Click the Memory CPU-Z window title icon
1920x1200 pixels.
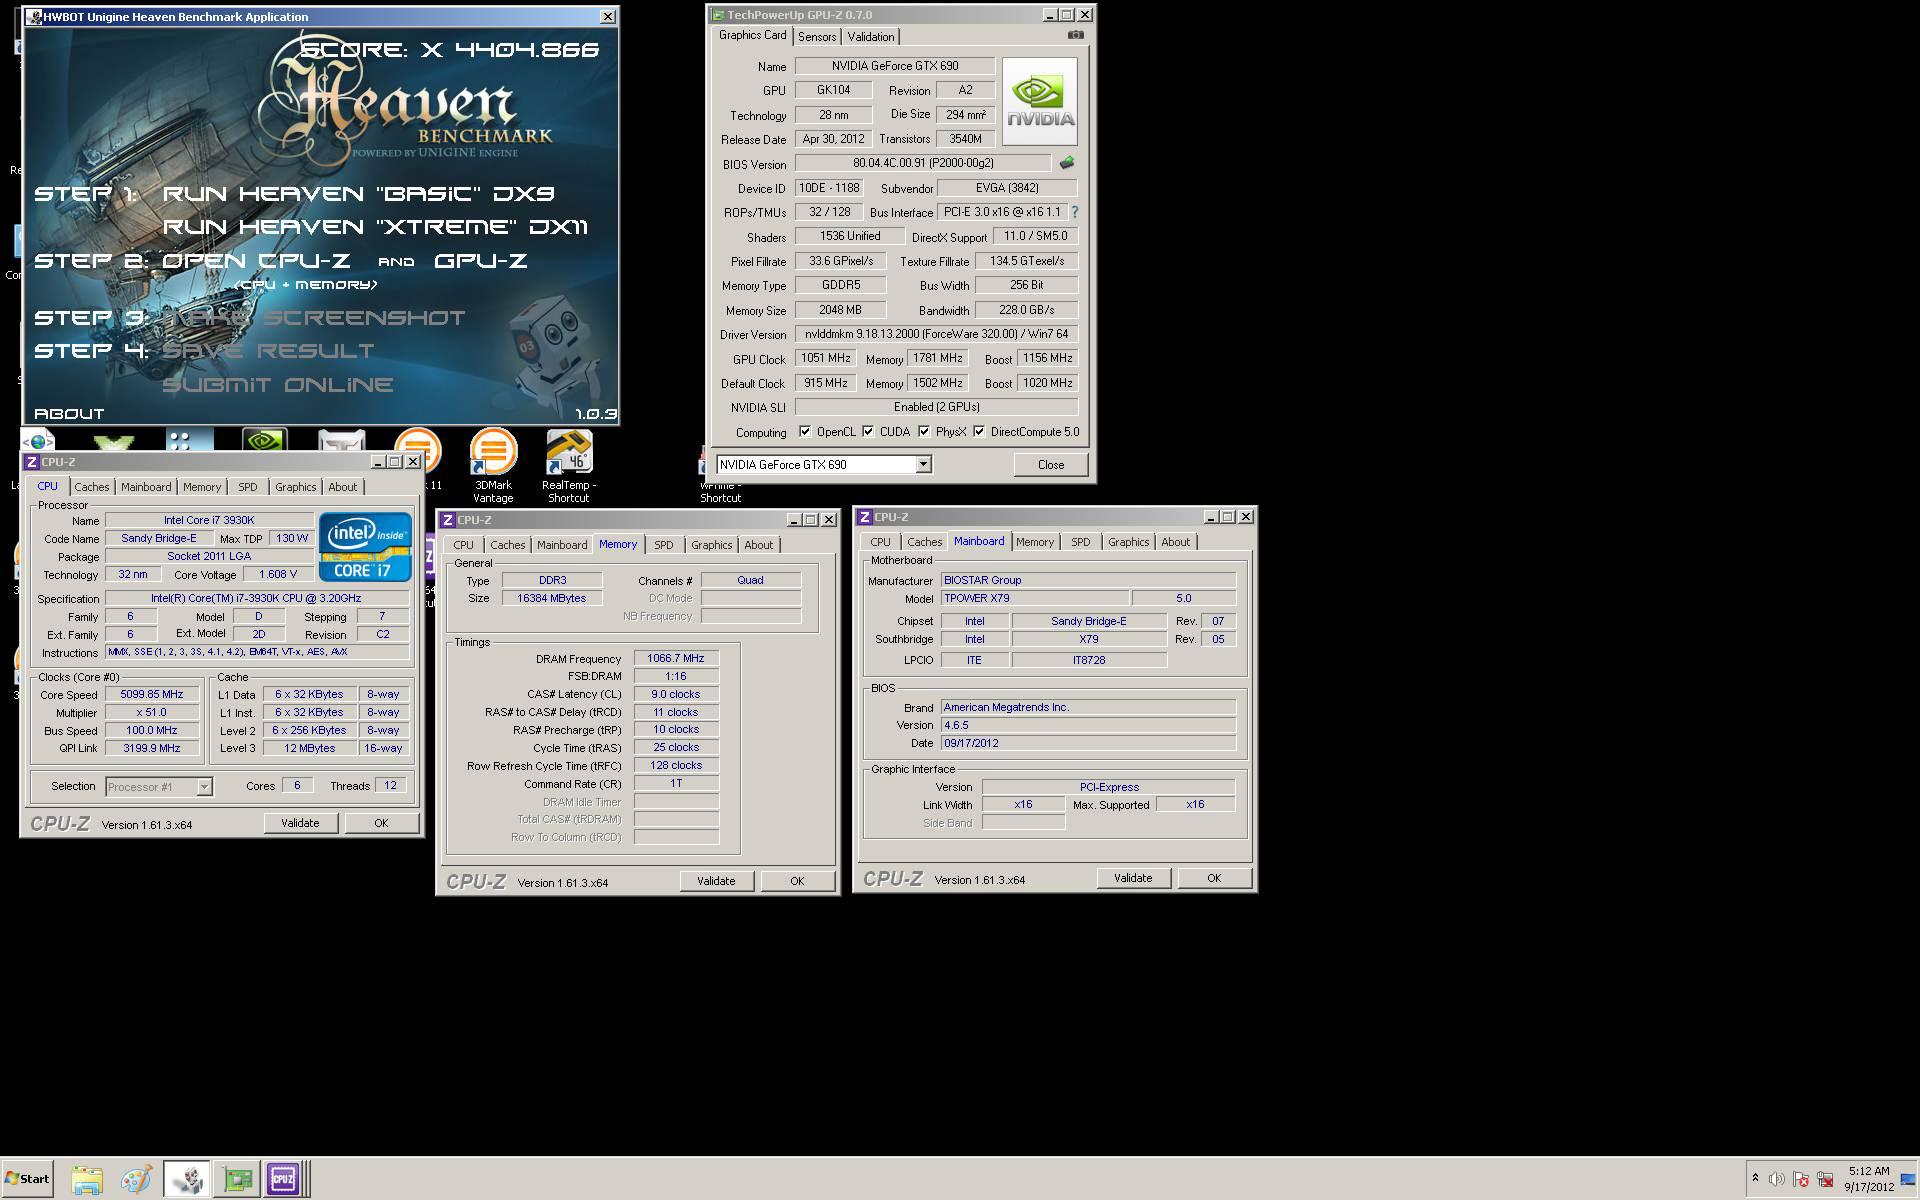point(448,520)
